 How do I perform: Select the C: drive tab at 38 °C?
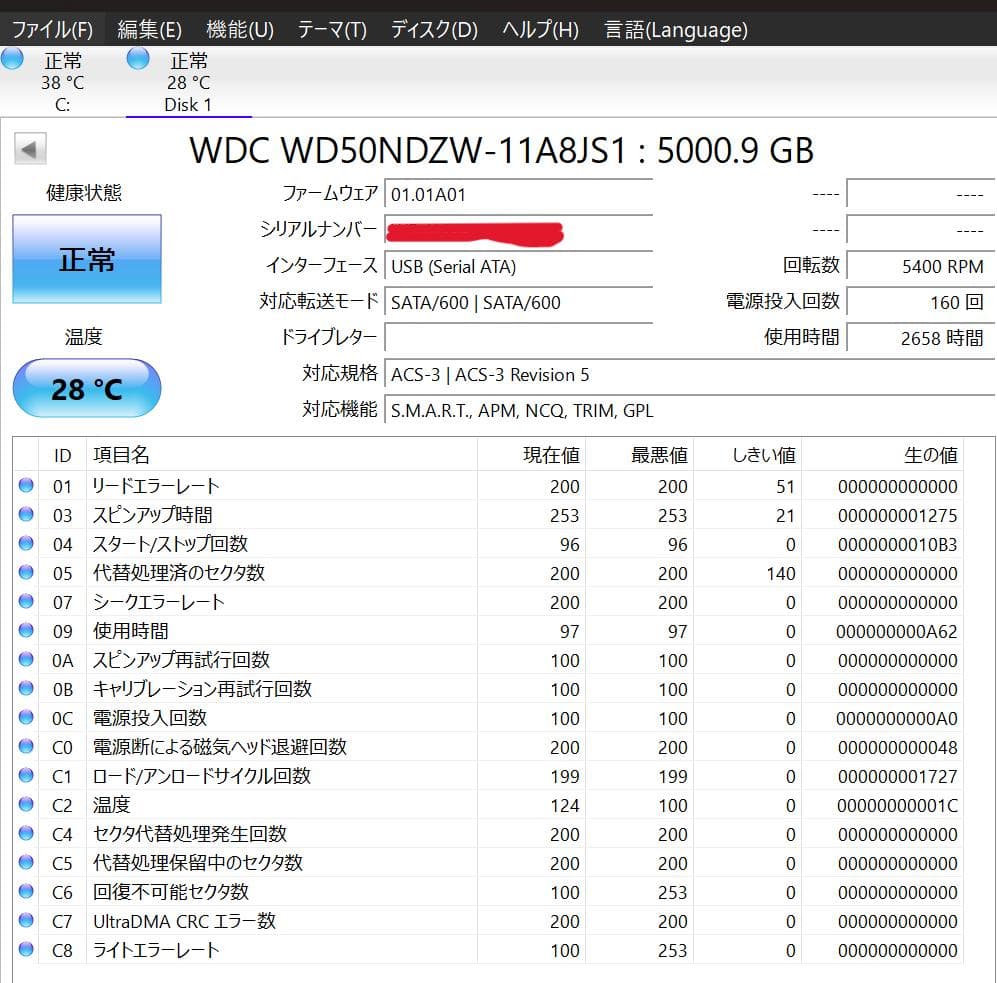tap(62, 83)
